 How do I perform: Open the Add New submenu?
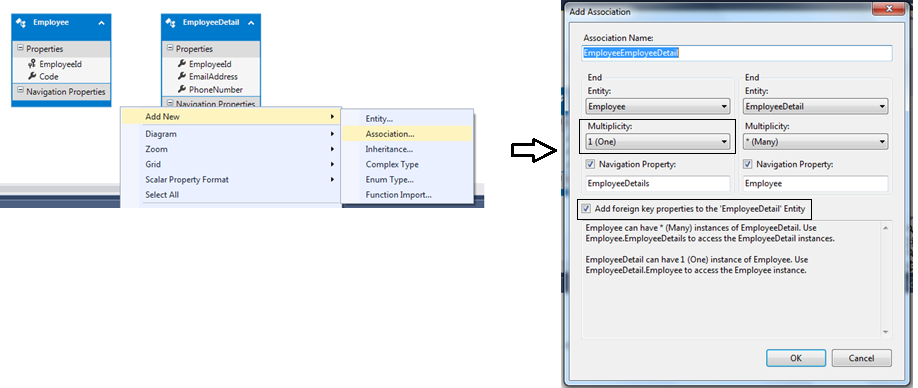click(x=230, y=117)
